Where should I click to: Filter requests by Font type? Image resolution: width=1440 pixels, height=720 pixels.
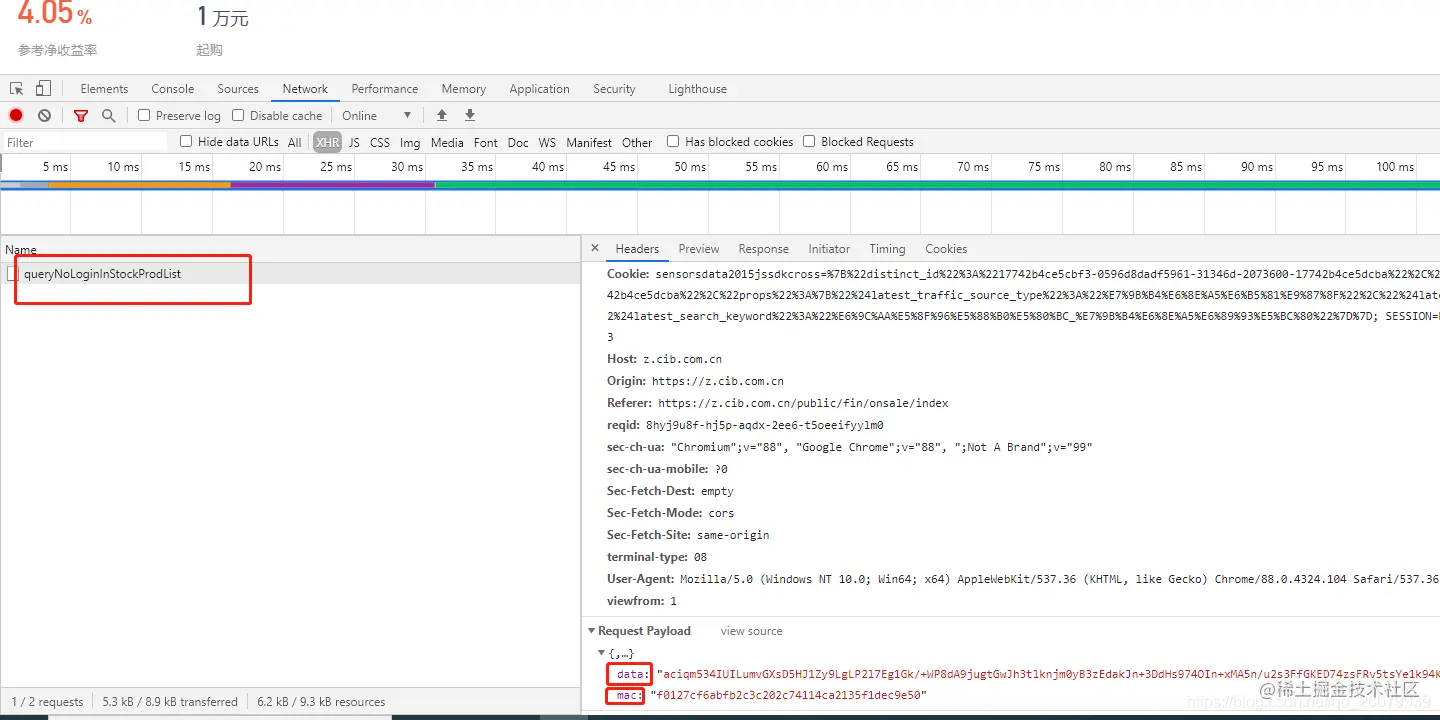pos(486,142)
